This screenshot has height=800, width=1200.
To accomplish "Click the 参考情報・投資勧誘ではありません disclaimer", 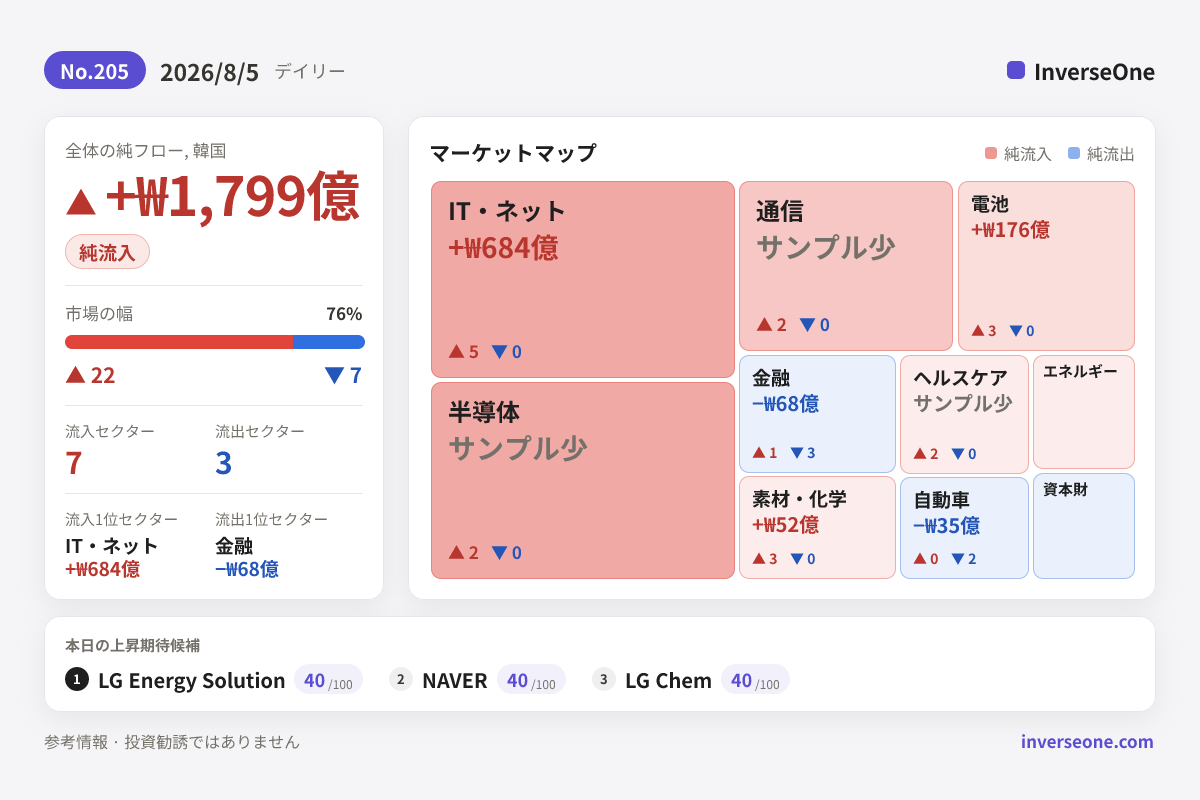I will [172, 742].
